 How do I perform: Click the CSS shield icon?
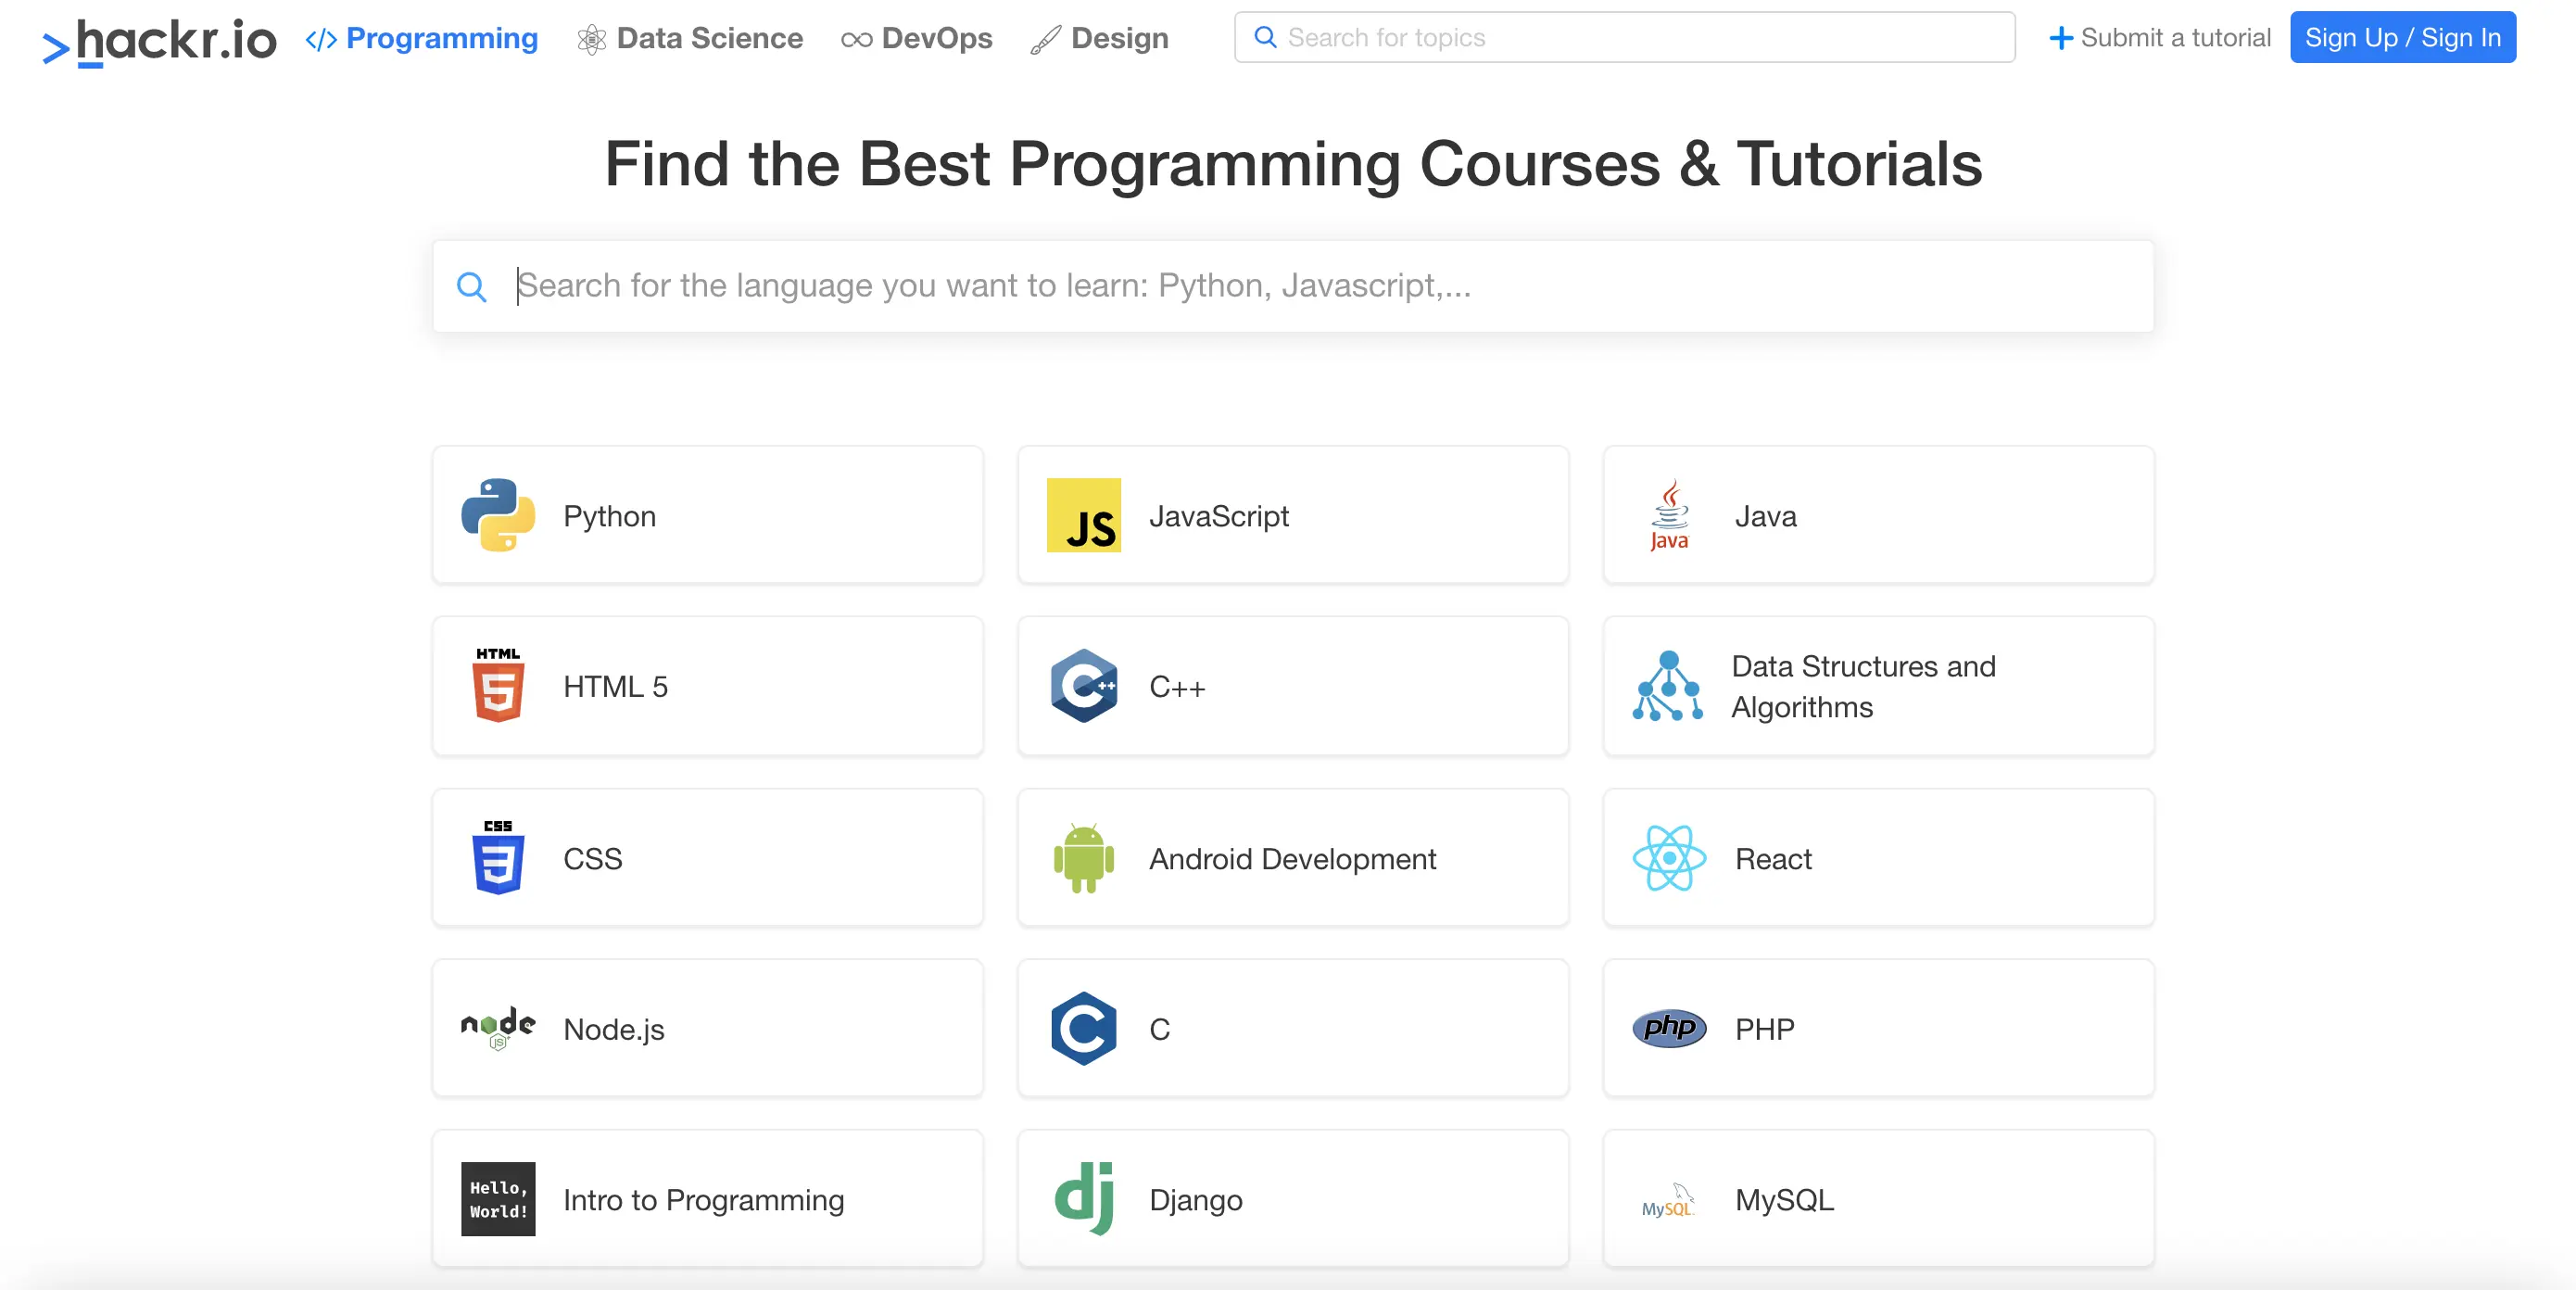(498, 857)
